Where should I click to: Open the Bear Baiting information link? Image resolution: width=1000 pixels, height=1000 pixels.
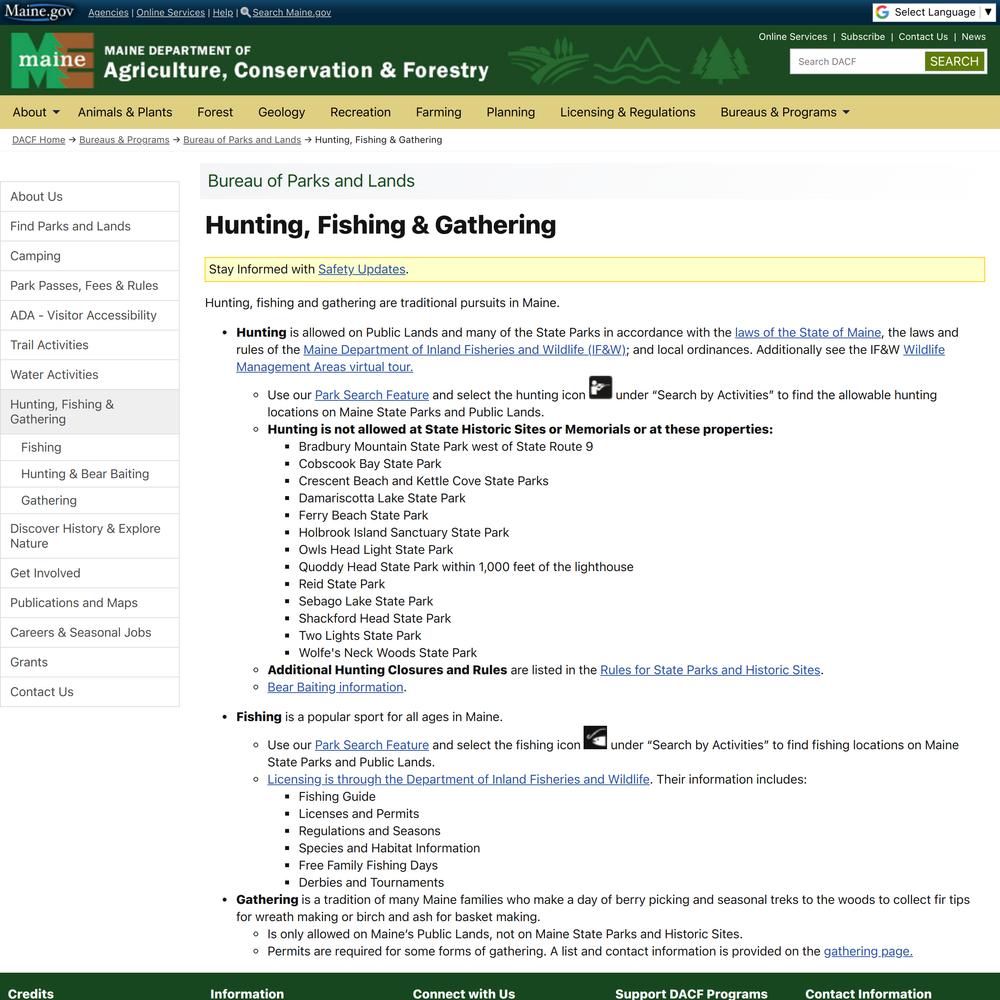[335, 687]
